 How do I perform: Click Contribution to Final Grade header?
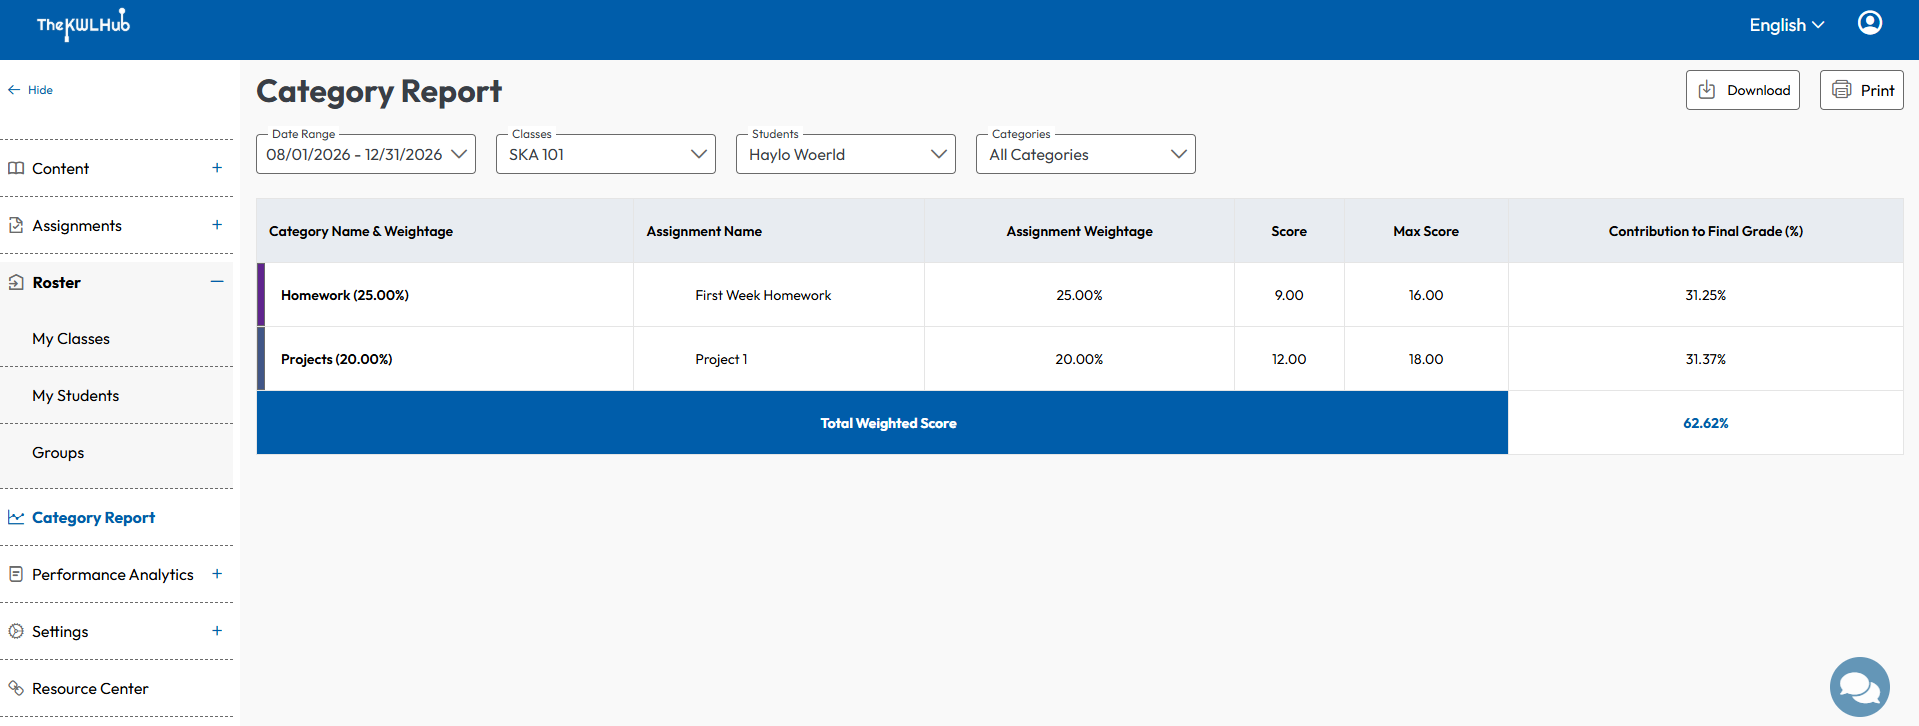coord(1706,231)
